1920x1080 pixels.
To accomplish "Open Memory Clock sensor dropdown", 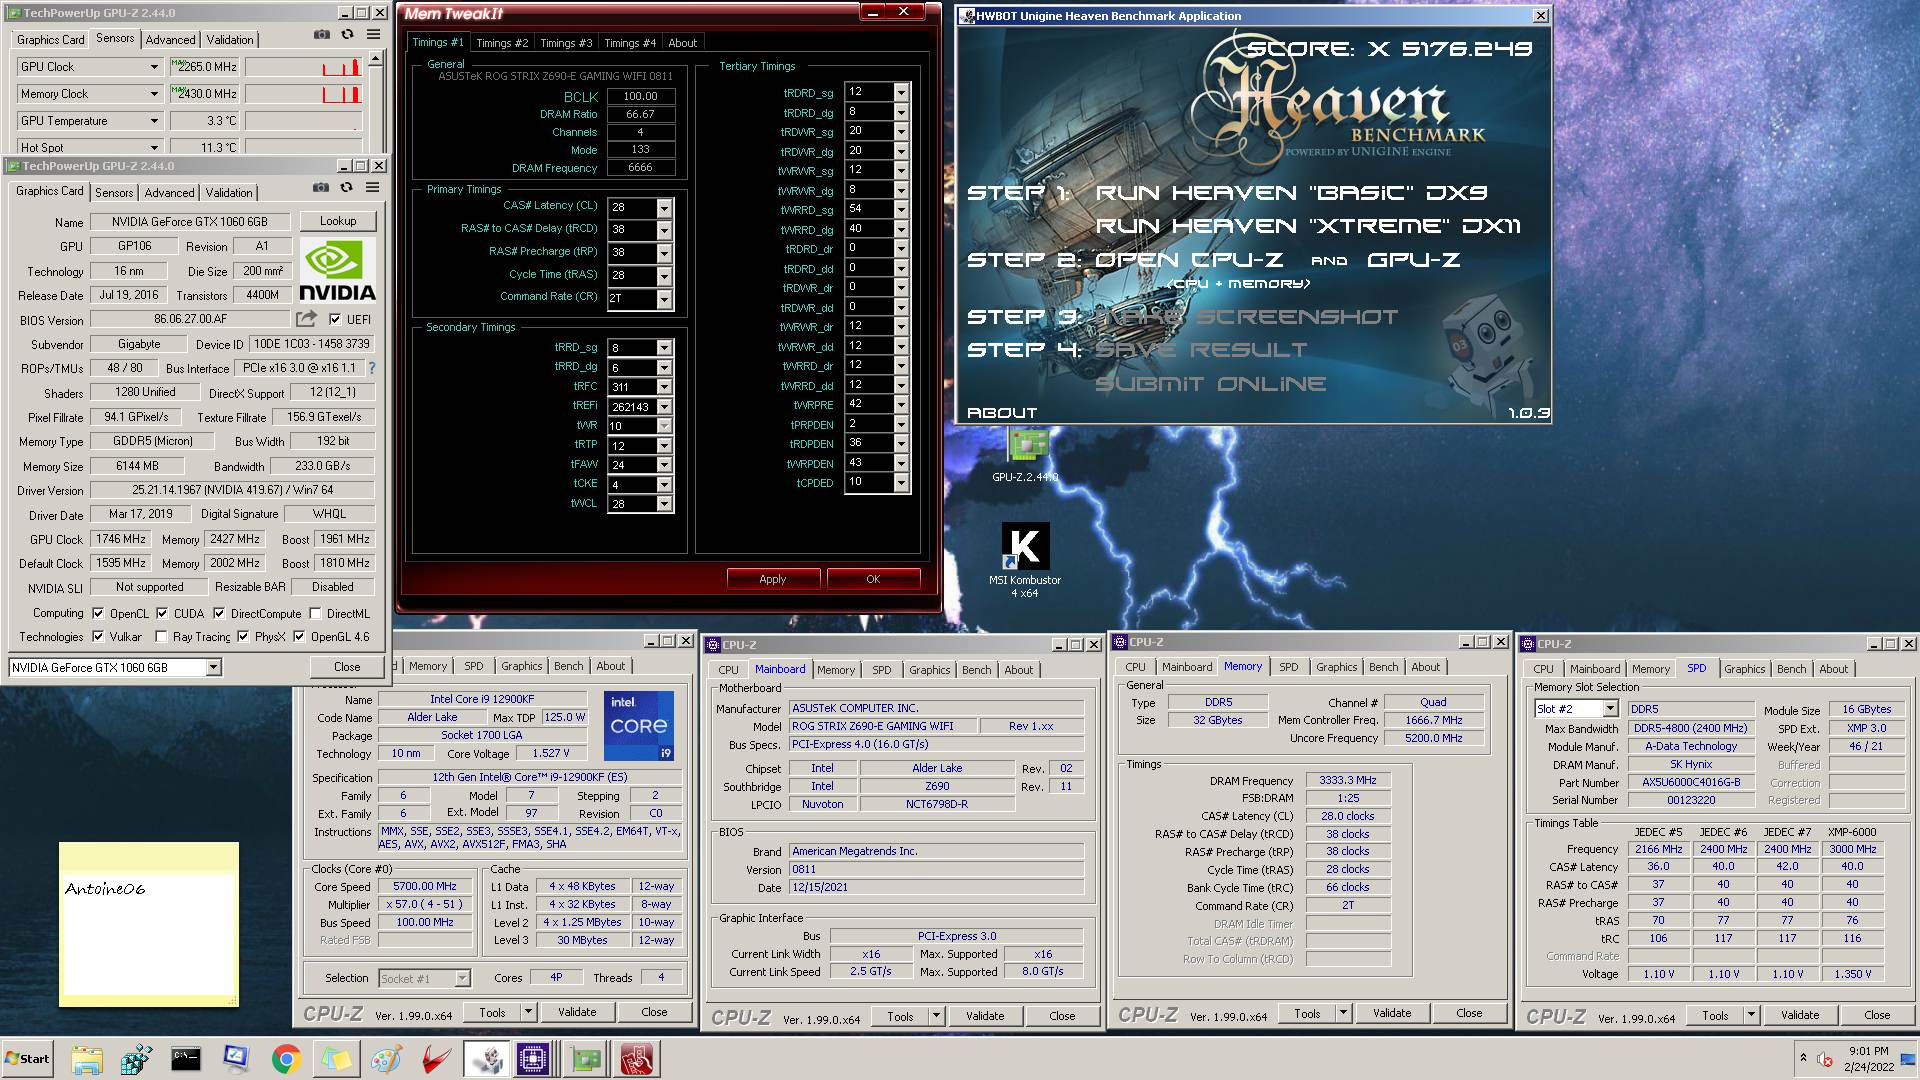I will (x=154, y=94).
